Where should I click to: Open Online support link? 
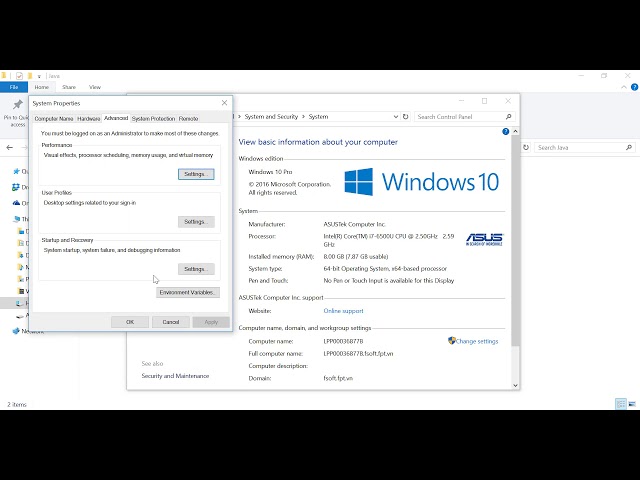click(343, 311)
